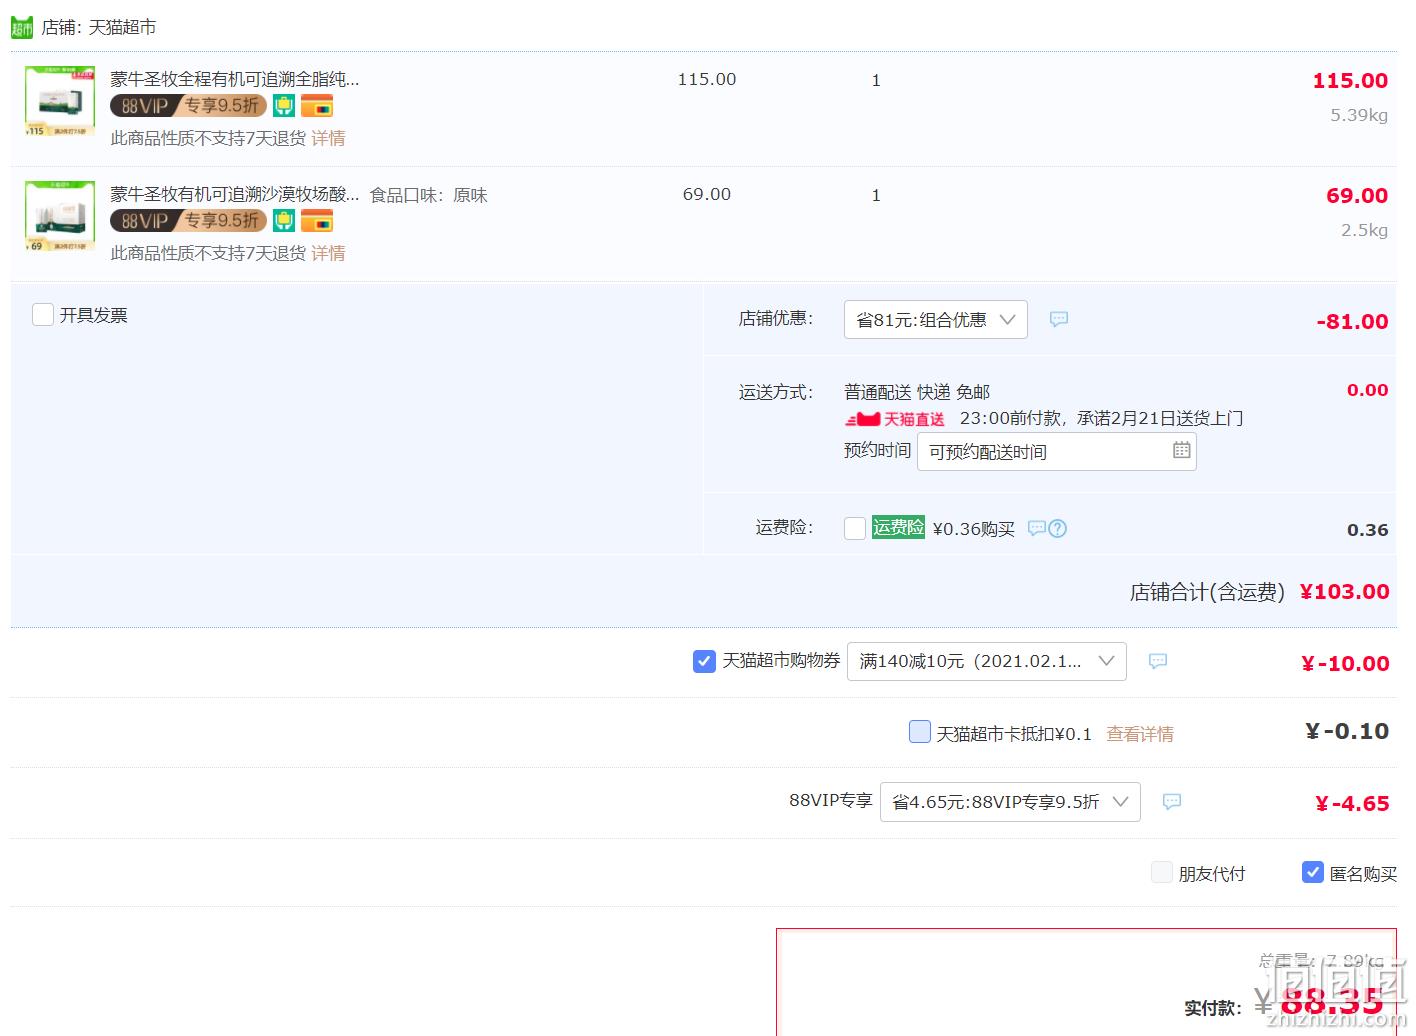Open product title 蒙牛圣牧全程有机可追溯全脂纯
Viewport: 1416px width, 1036px height.
pos(234,79)
